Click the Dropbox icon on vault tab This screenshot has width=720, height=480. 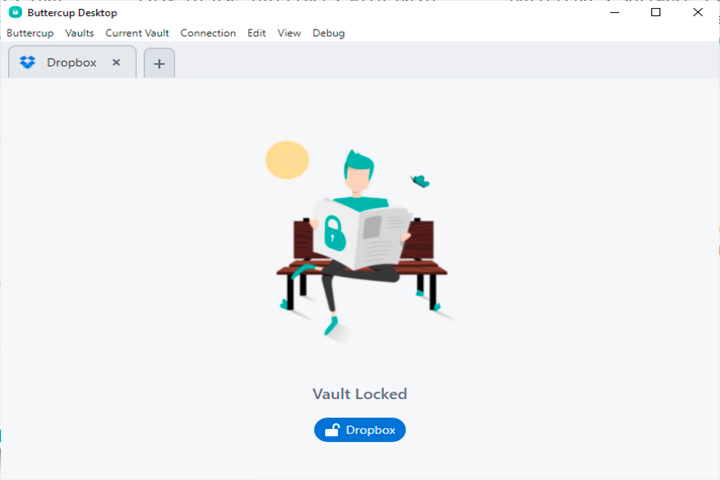pos(28,62)
